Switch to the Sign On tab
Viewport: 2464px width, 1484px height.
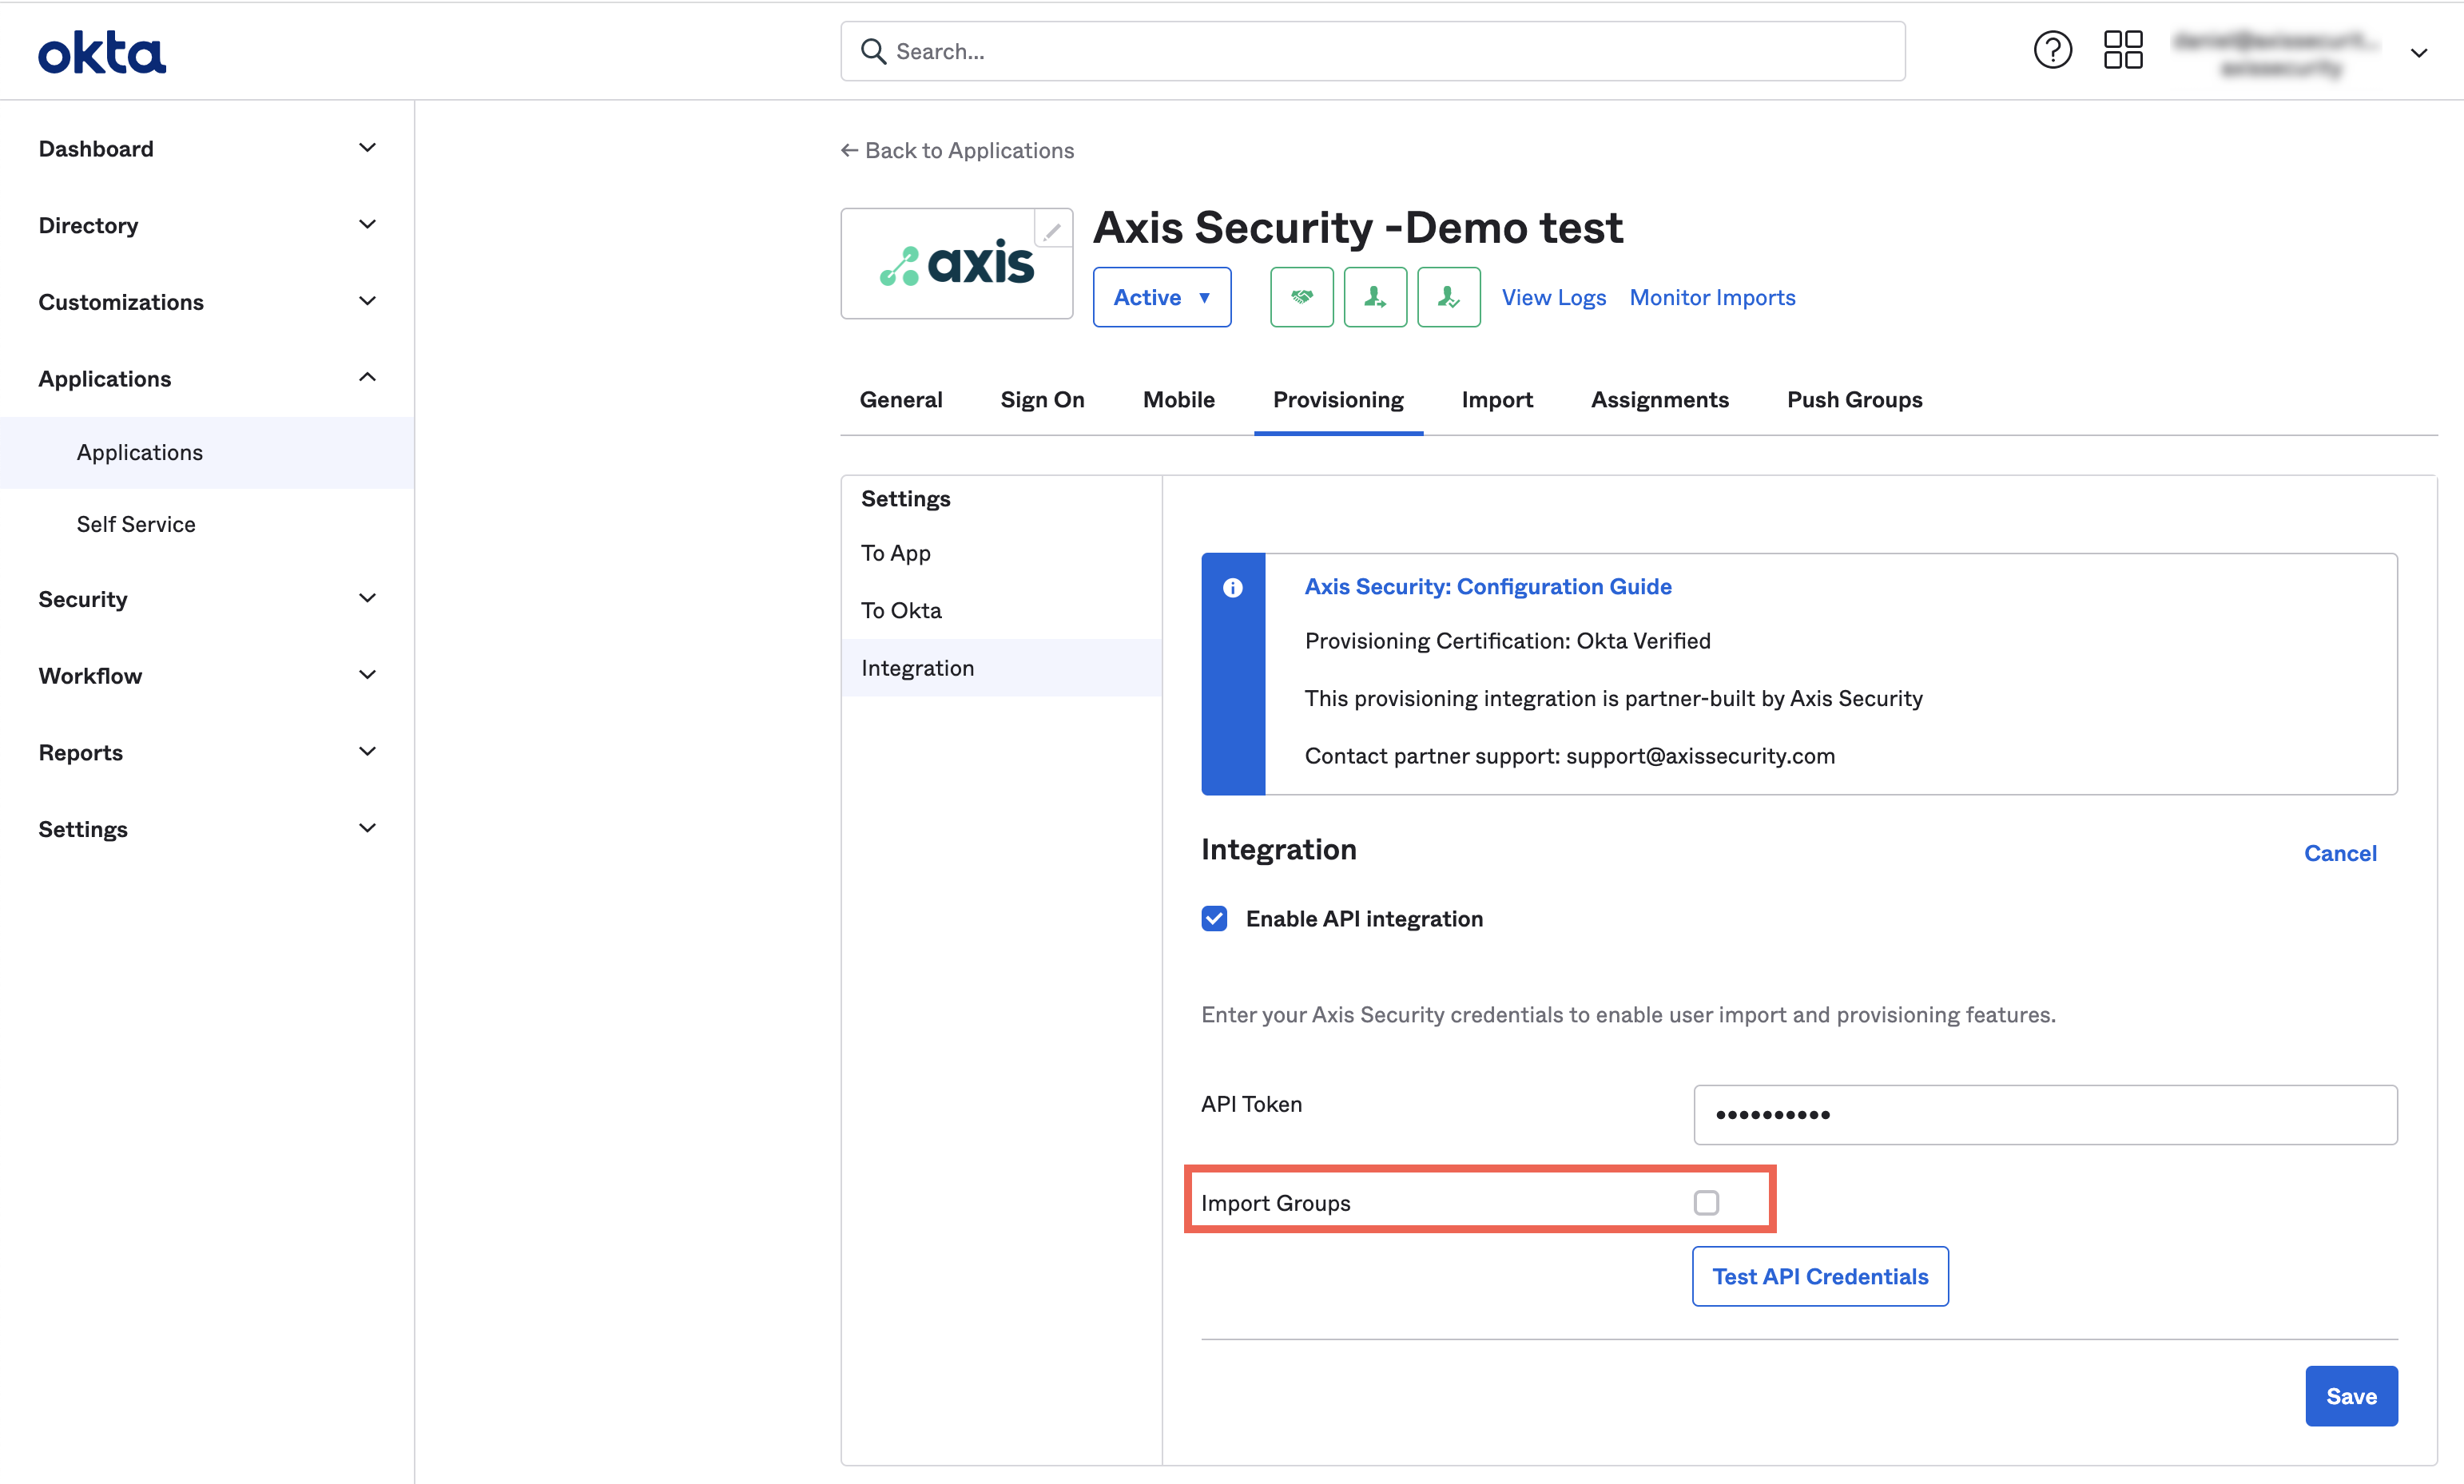[x=1042, y=400]
